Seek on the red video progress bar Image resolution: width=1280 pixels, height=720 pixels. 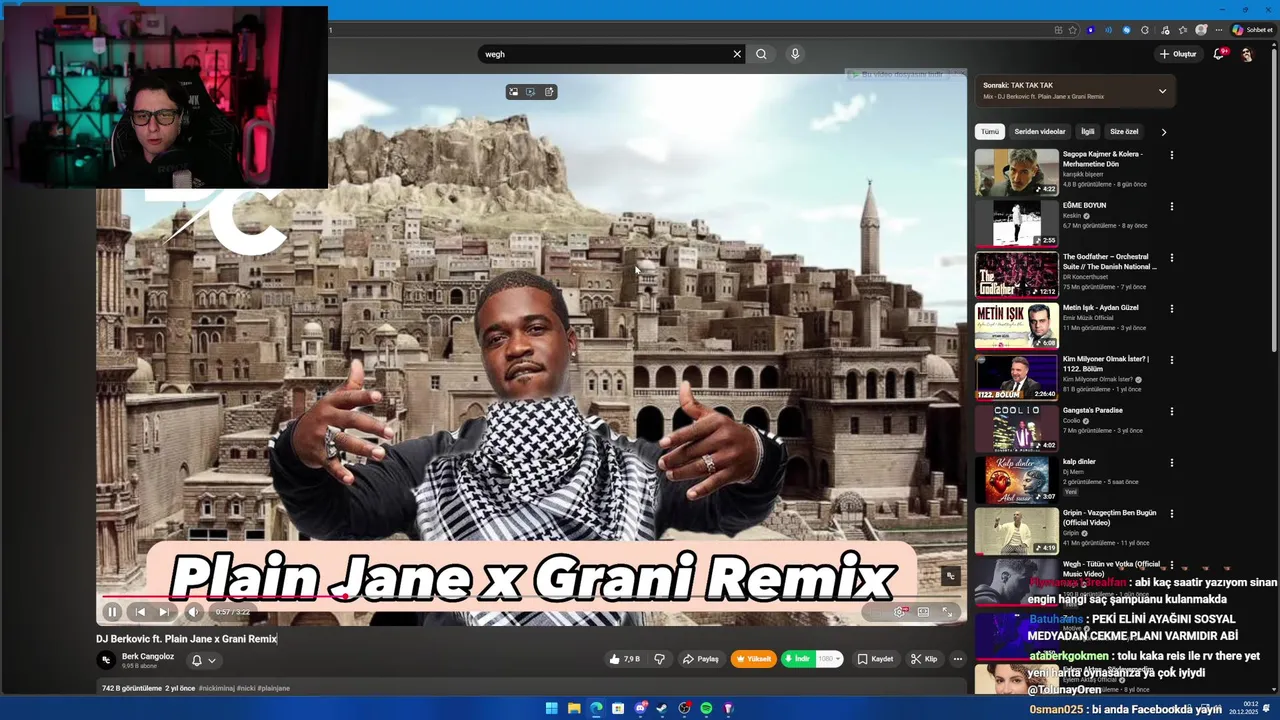pos(534,598)
